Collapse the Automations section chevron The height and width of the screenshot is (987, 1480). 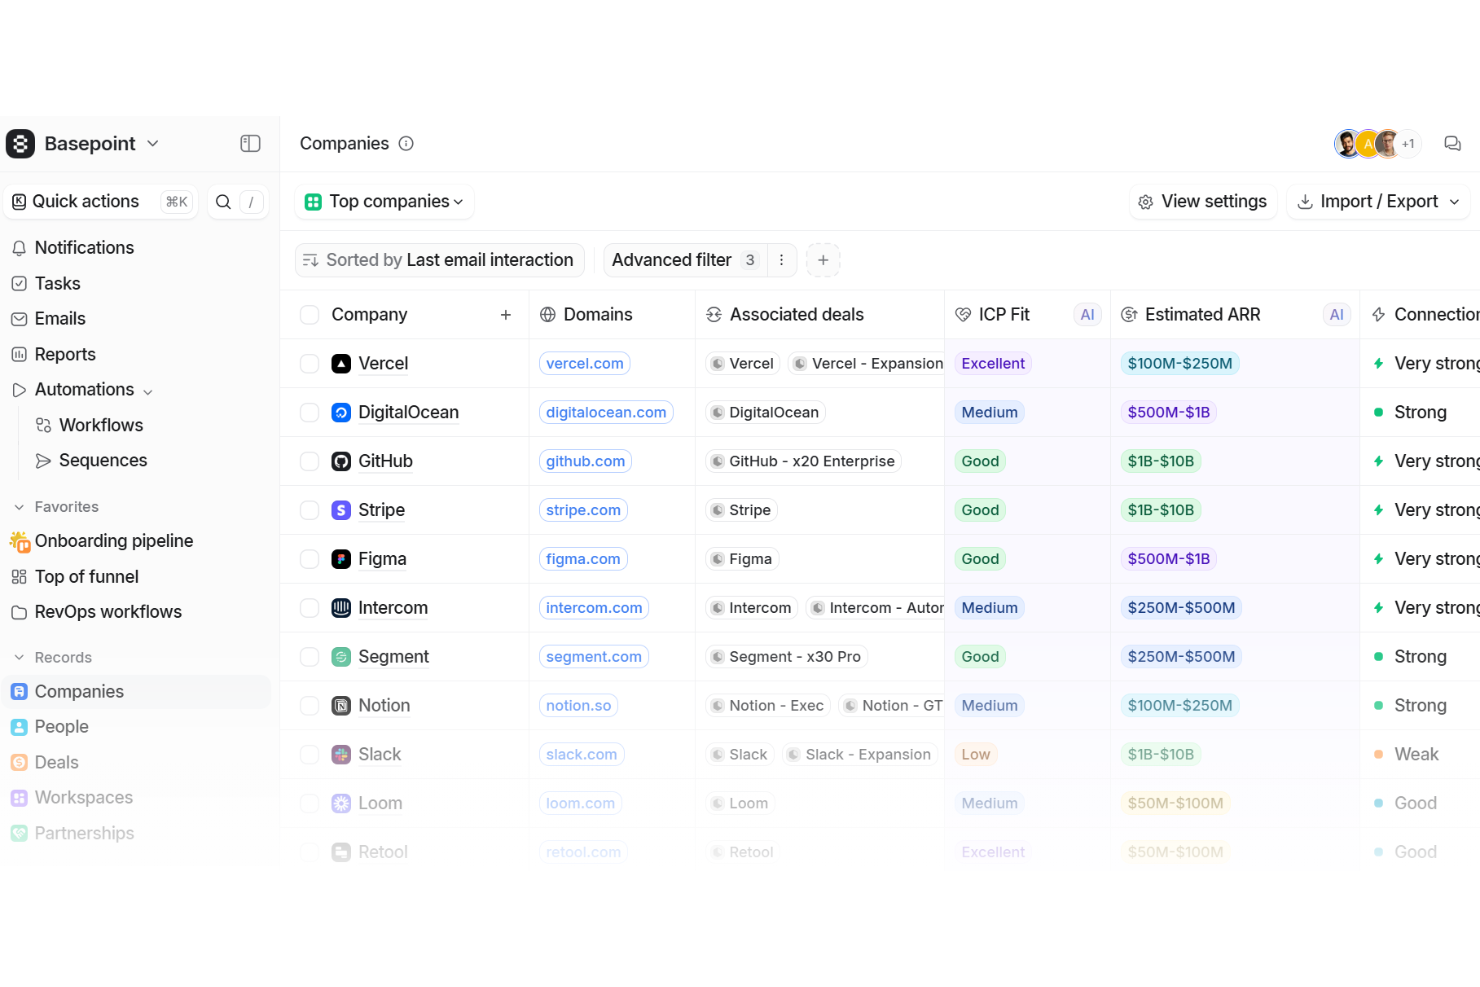click(147, 390)
